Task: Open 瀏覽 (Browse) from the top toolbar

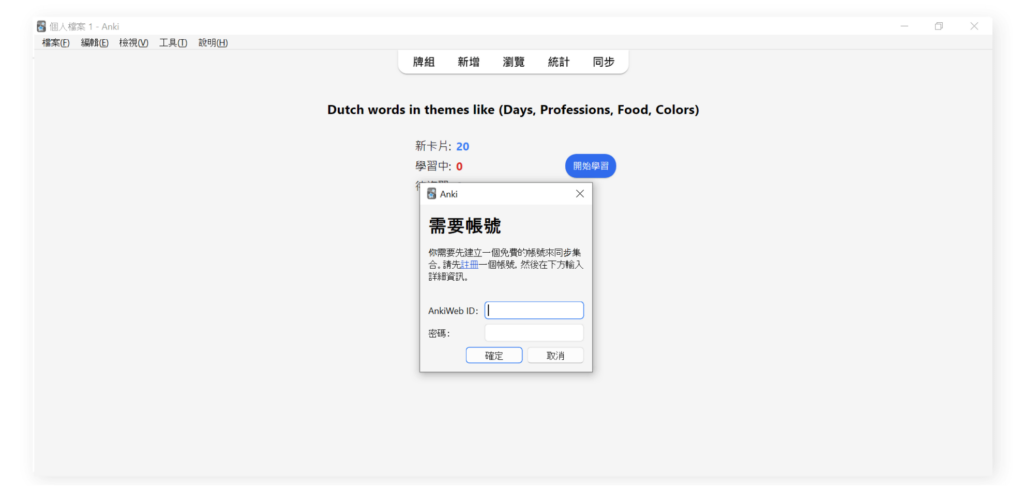Action: click(514, 62)
